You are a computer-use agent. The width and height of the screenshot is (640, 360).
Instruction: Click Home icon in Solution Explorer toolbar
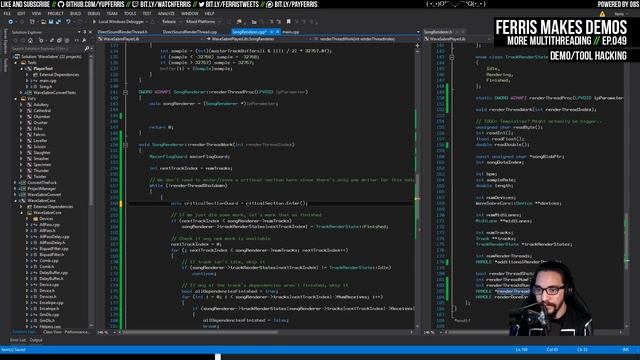click(30, 40)
